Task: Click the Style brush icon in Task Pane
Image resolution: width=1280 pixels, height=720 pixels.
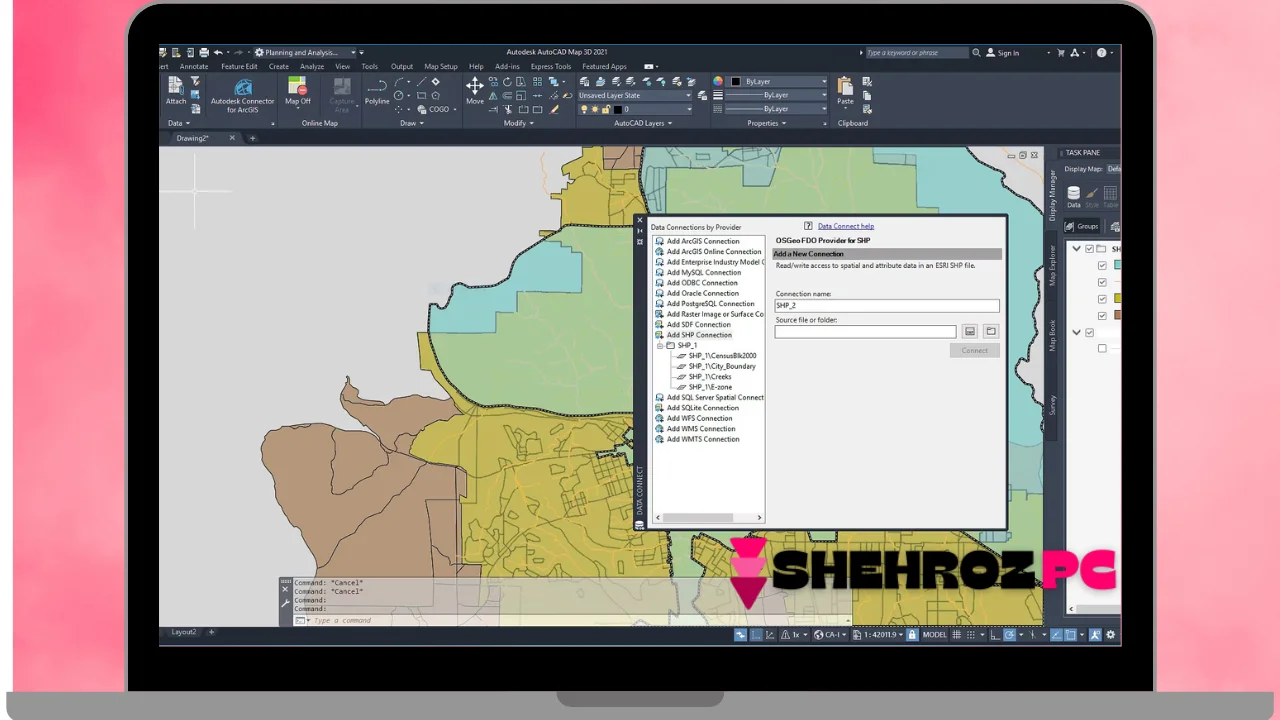Action: tap(1091, 196)
